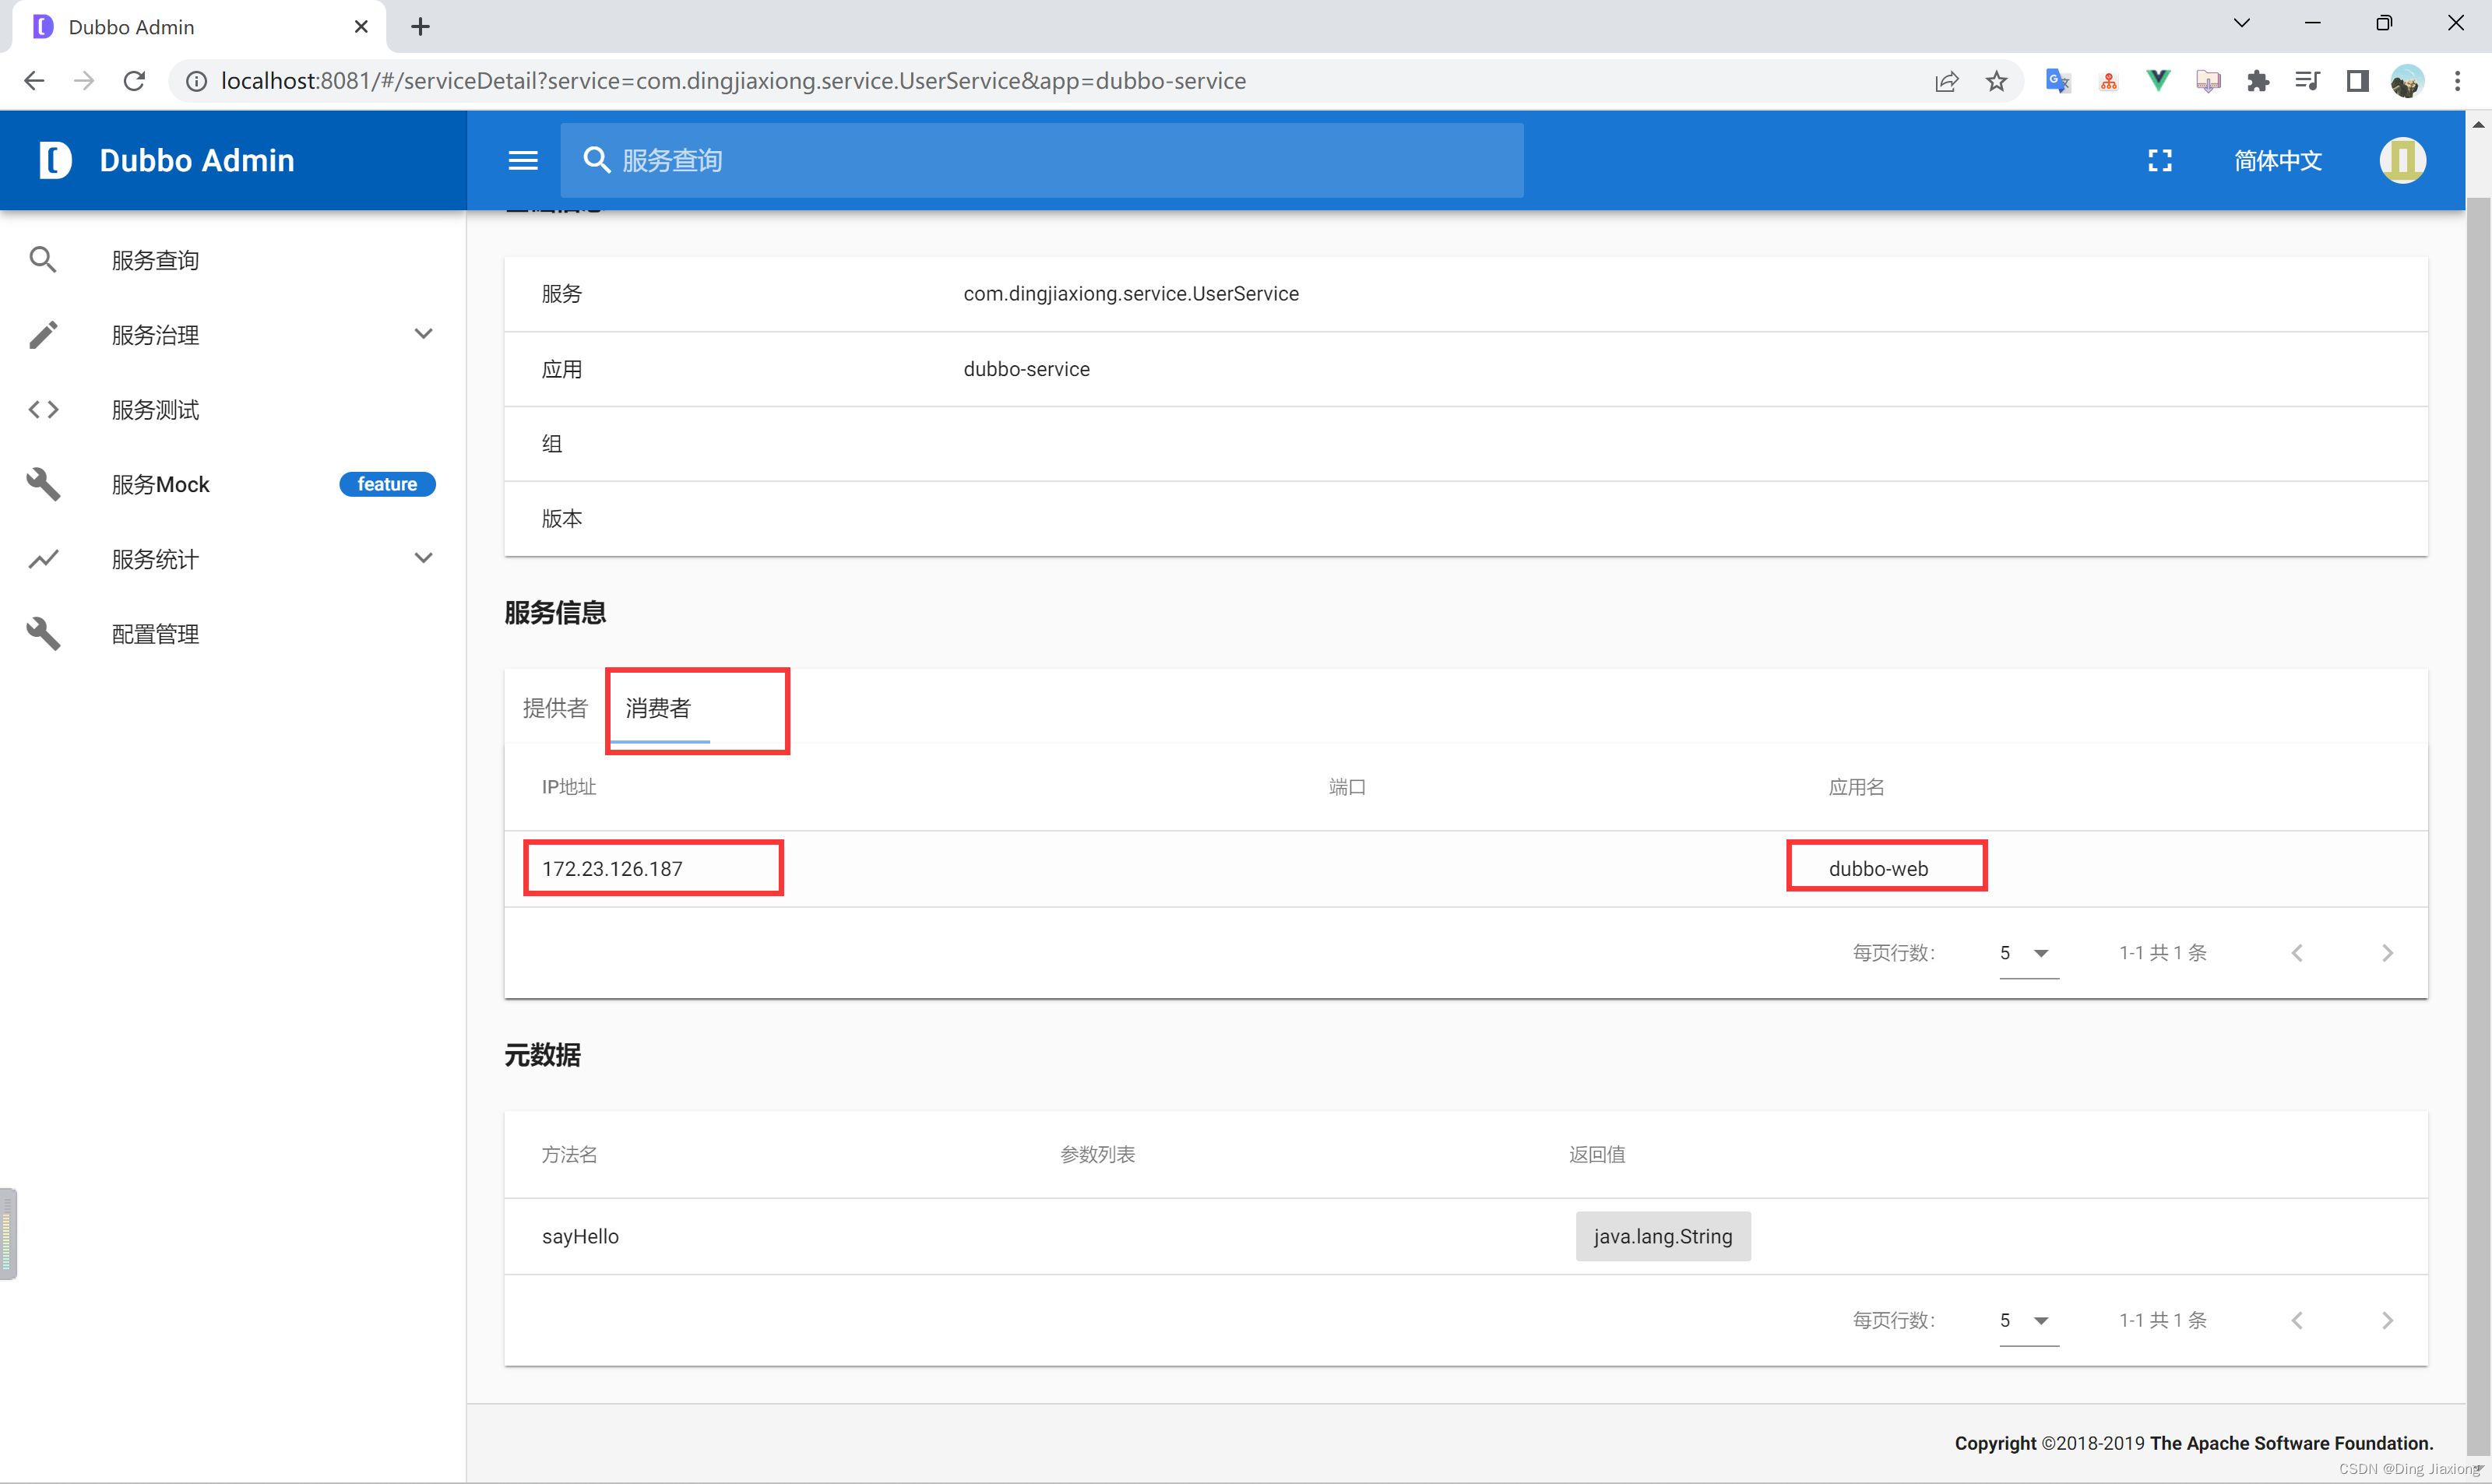
Task: Click the share page icon in address bar
Action: (1946, 81)
